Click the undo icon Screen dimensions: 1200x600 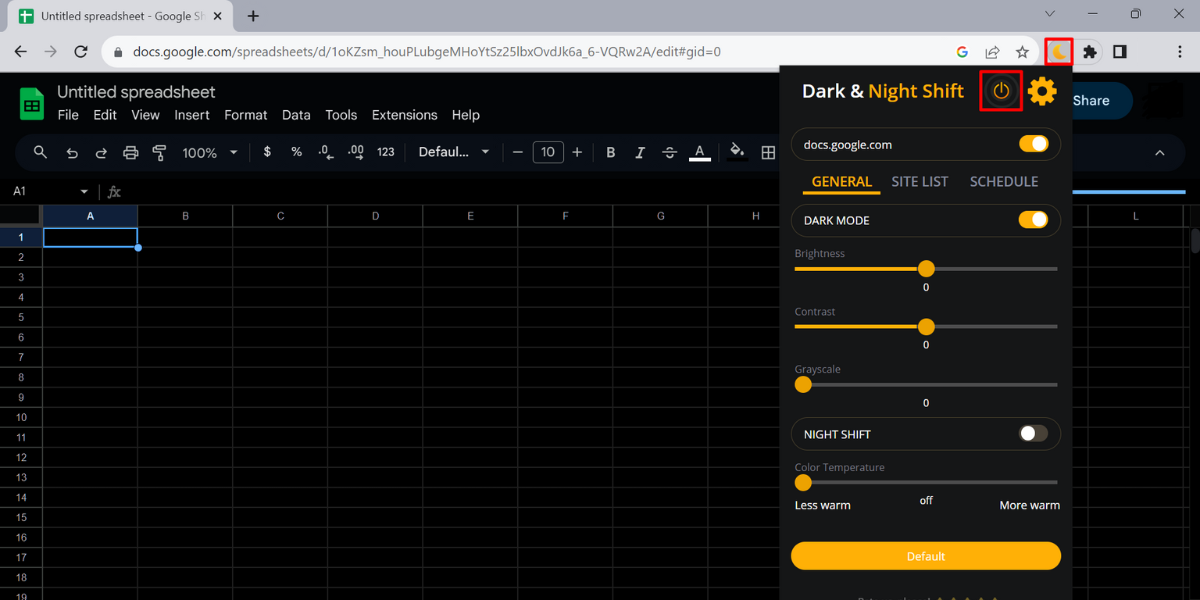[70, 152]
